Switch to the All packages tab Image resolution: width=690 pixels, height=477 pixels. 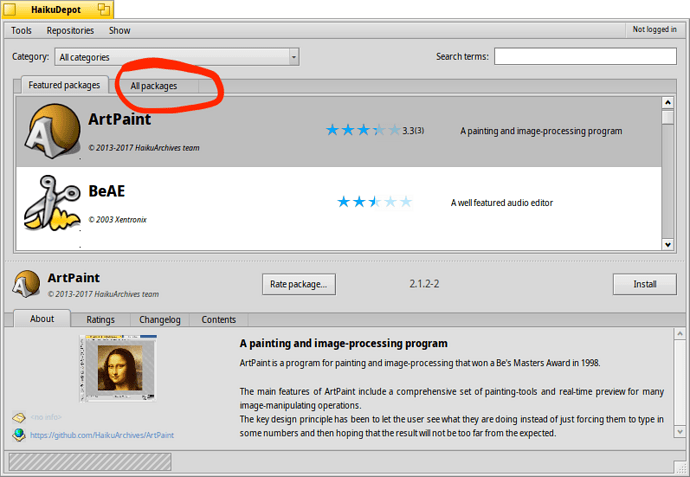(154, 86)
